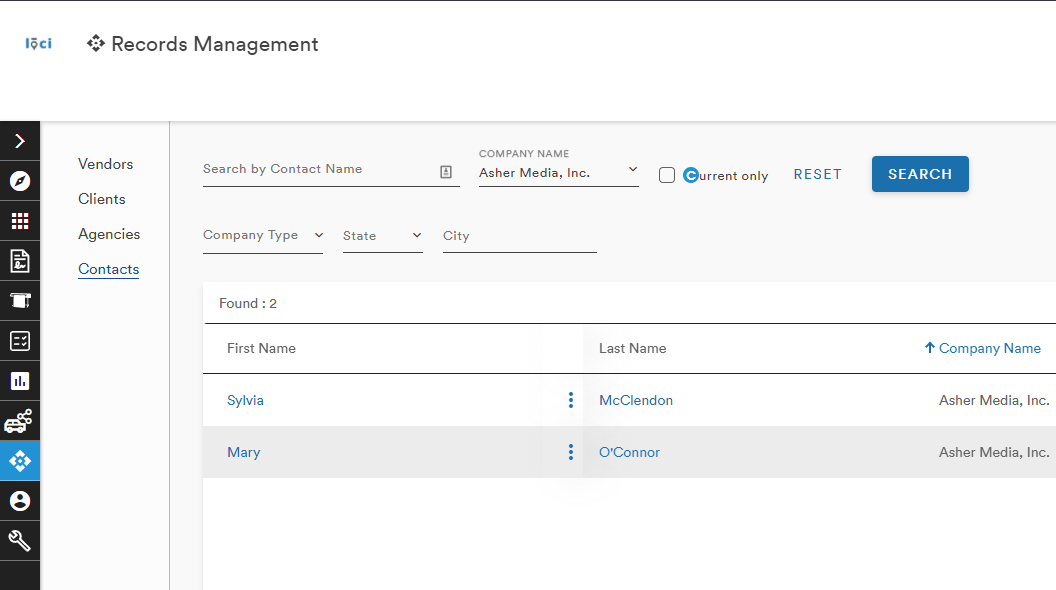Open the compass explore icon in sidebar
Viewport: 1056px width, 590px height.
click(x=20, y=181)
